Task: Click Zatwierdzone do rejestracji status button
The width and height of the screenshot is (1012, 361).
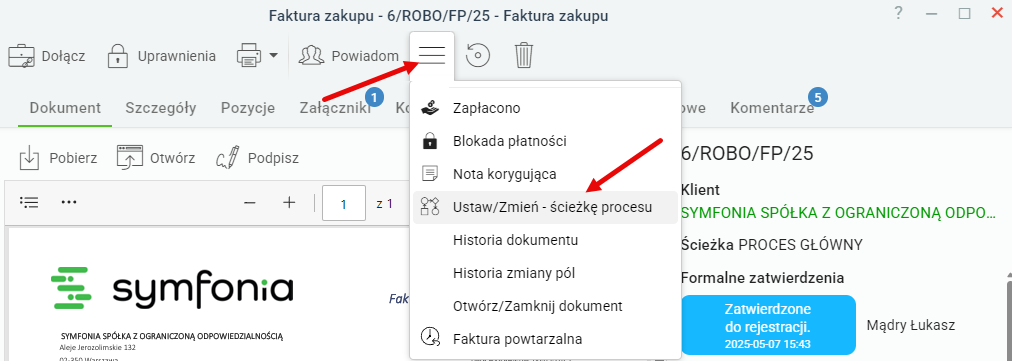Action: tap(768, 325)
